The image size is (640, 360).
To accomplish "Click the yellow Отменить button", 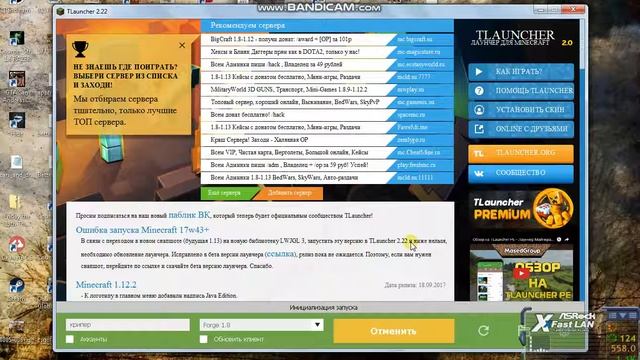I will [393, 331].
